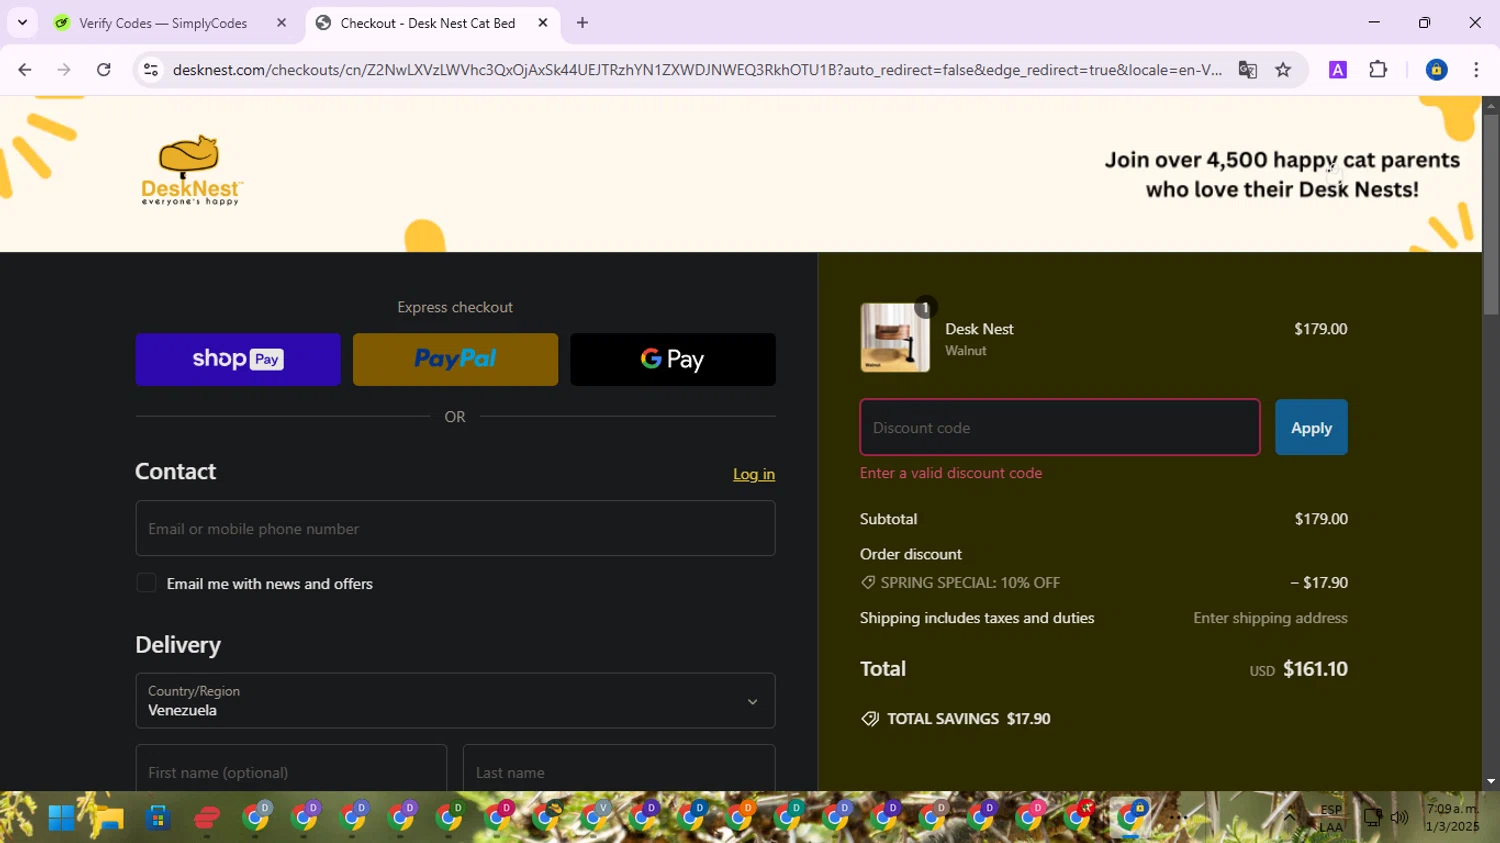Viewport: 1500px width, 843px height.
Task: Click the Desk Nest product thumbnail
Action: (x=895, y=338)
